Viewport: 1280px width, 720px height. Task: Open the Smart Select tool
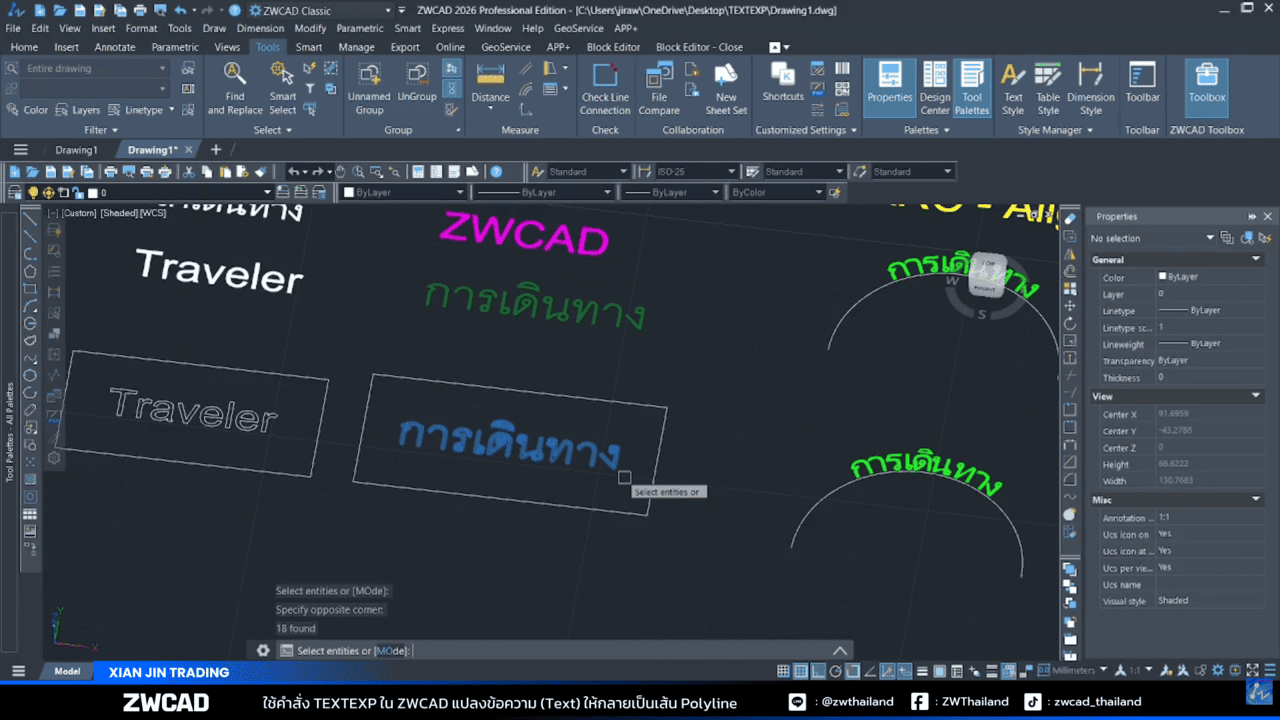point(282,84)
